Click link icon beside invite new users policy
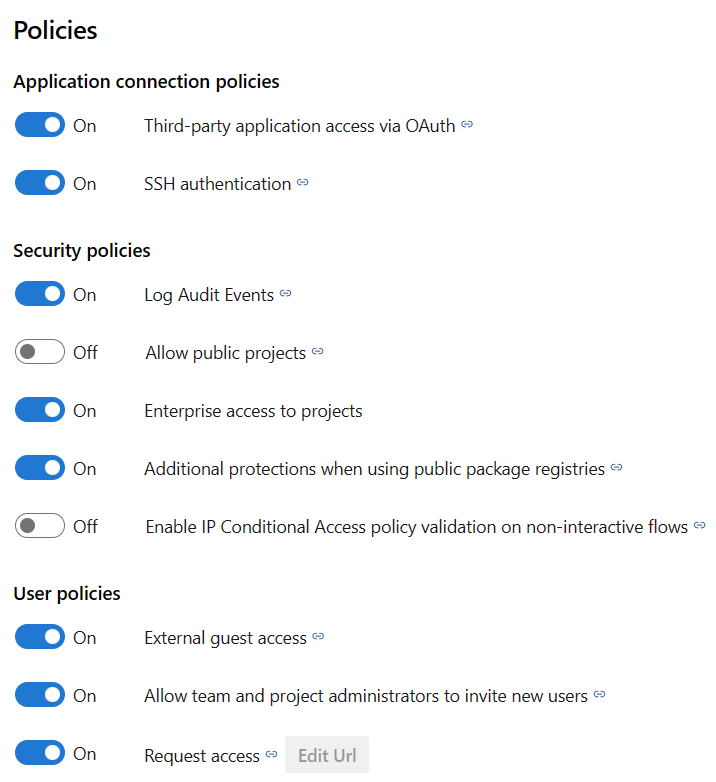This screenshot has width=716, height=782. [599, 695]
